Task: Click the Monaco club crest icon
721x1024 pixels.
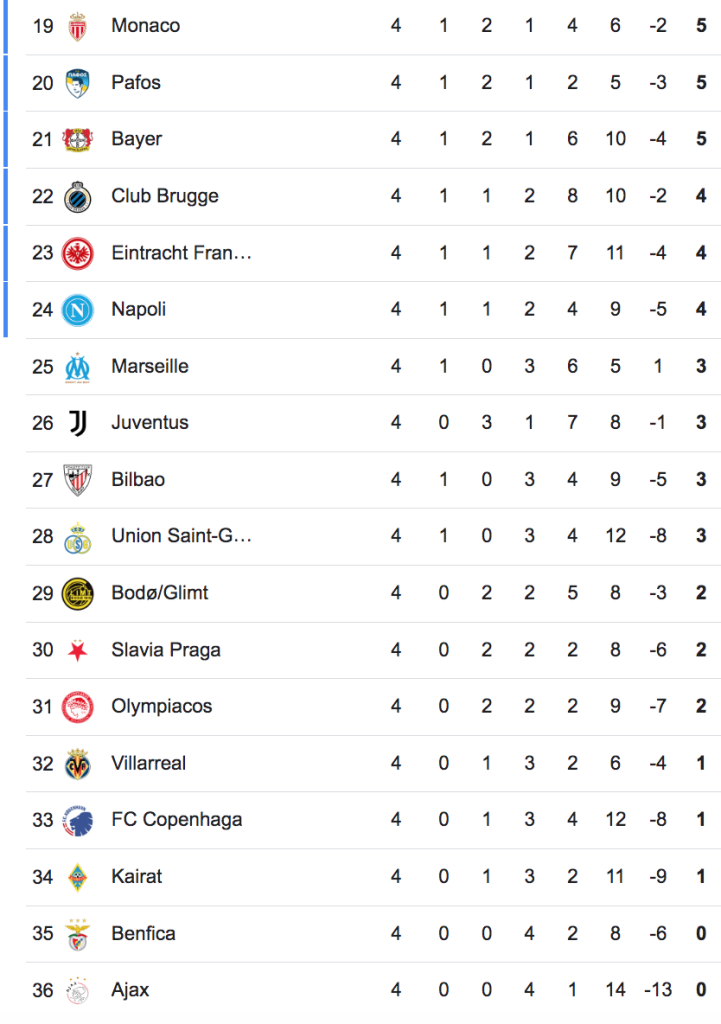Action: coord(77,26)
